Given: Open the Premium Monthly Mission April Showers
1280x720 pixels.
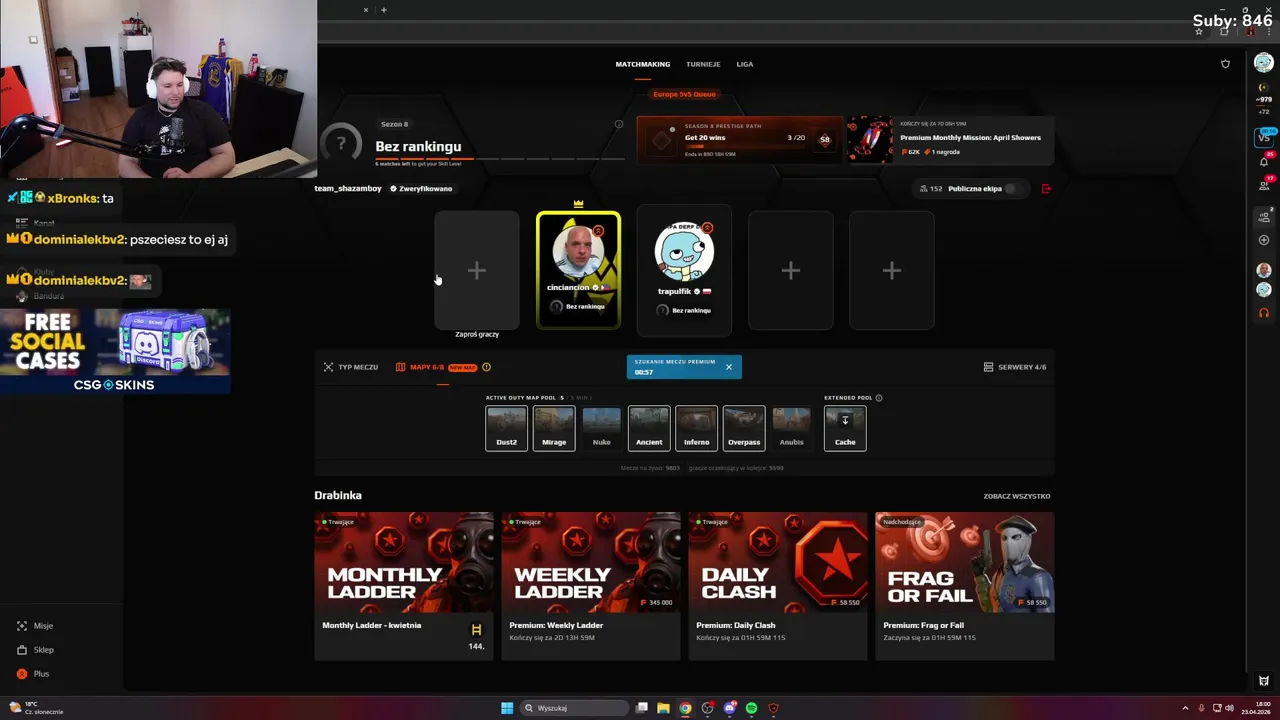Looking at the screenshot, I should point(950,139).
